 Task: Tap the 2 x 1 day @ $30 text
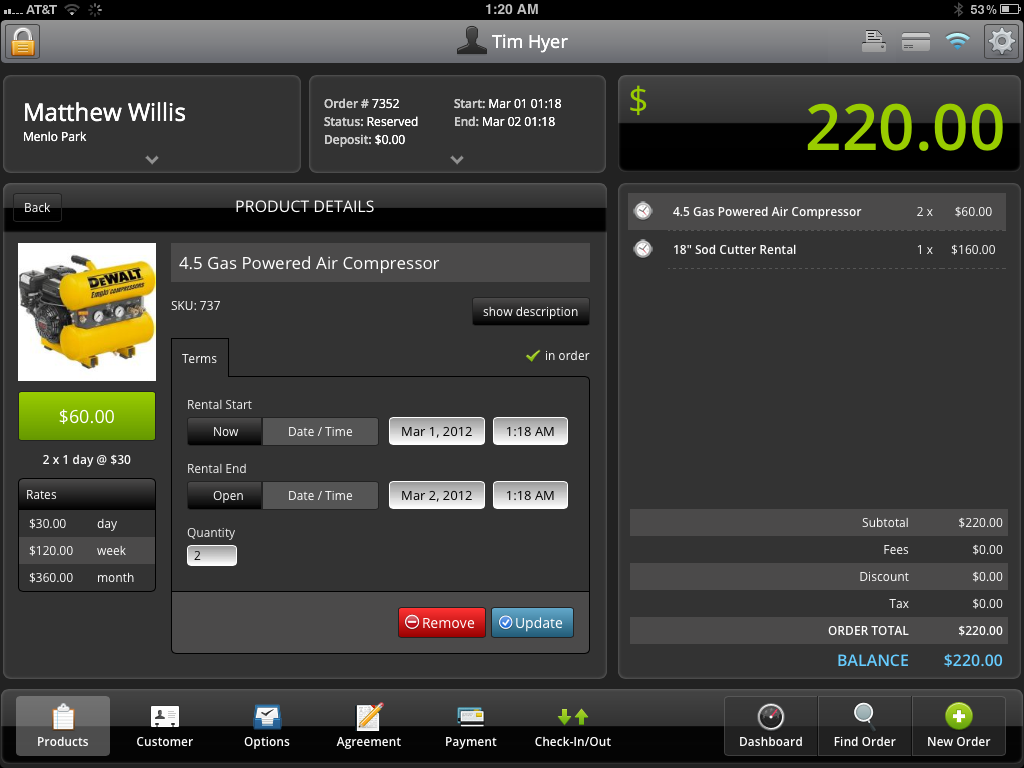pos(87,460)
